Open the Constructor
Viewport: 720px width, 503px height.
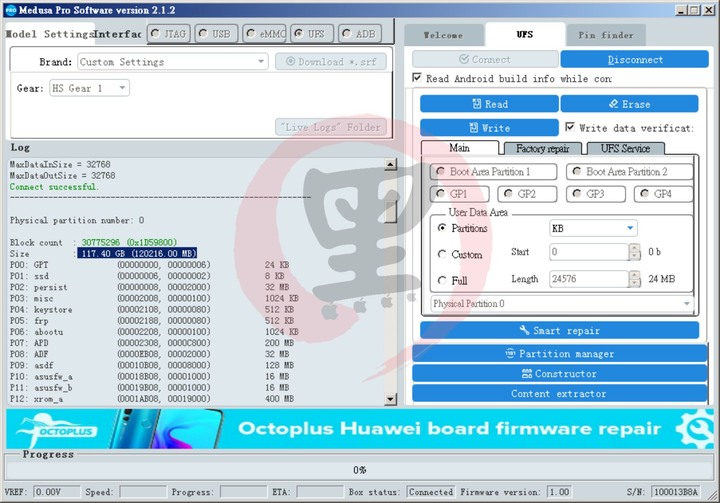[x=560, y=373]
